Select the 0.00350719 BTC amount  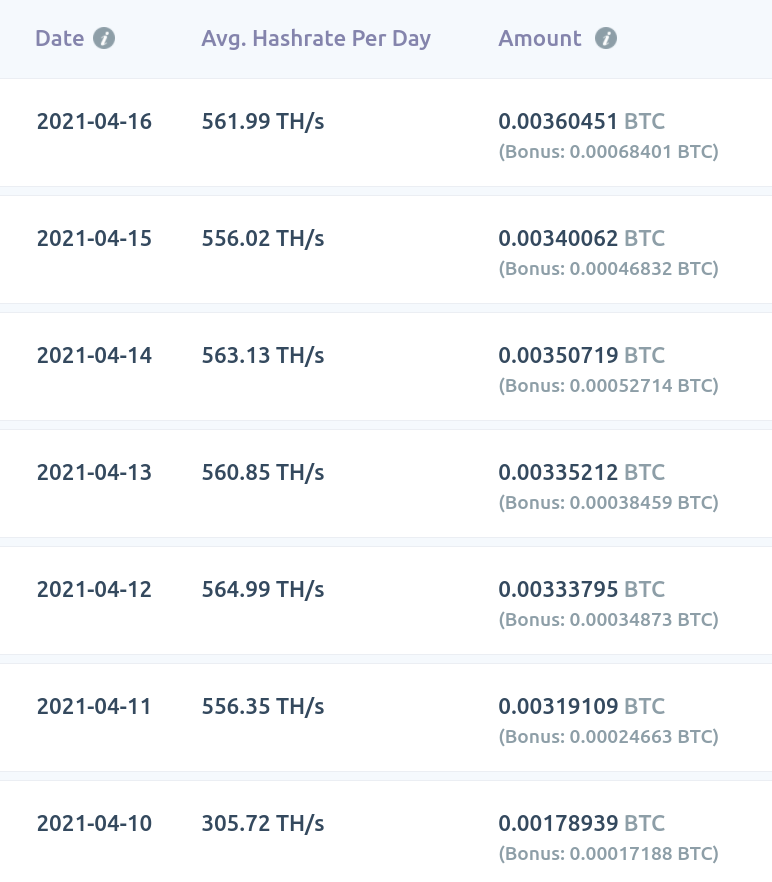[x=582, y=356]
